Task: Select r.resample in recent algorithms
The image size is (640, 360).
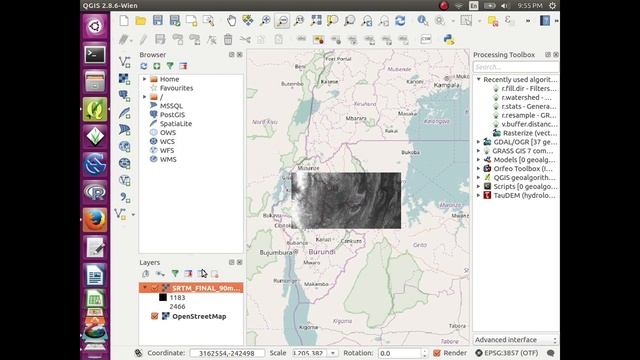Action: click(529, 115)
